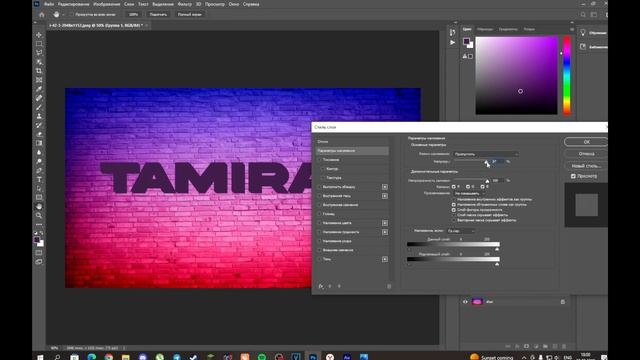
Task: Add another stroke with plus button
Action: coord(385,187)
